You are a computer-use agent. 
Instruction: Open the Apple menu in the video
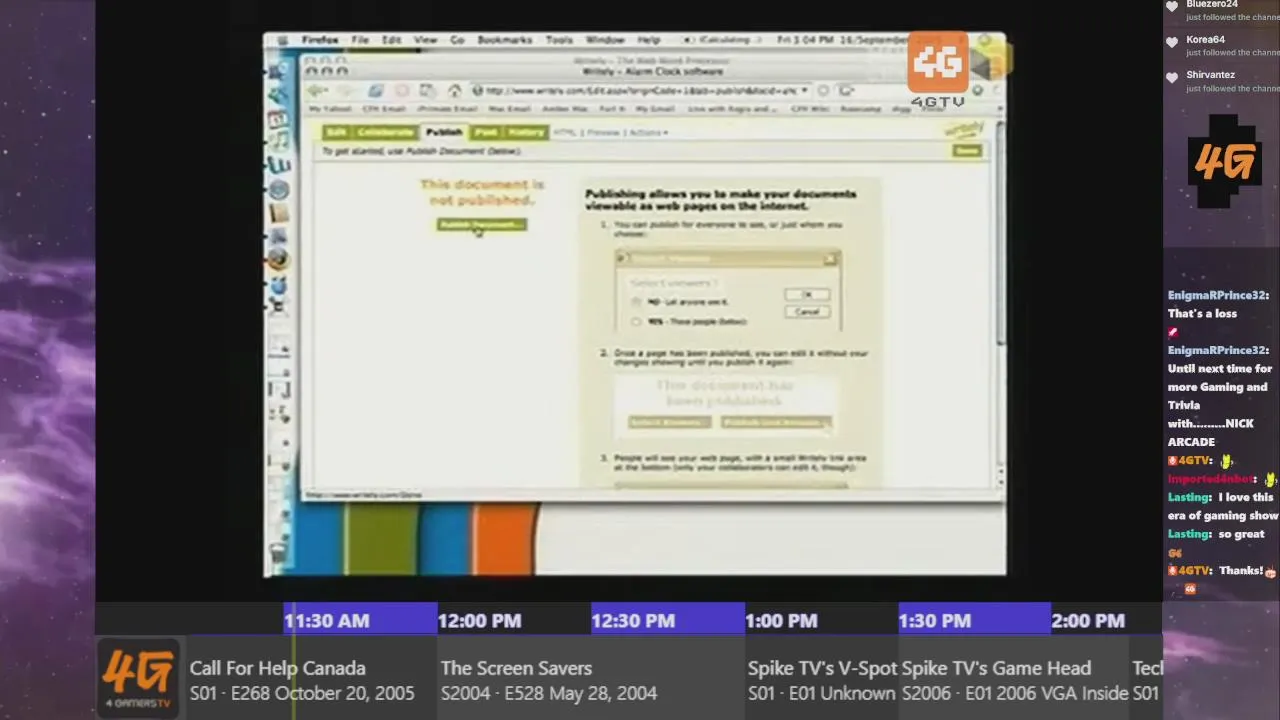[283, 40]
